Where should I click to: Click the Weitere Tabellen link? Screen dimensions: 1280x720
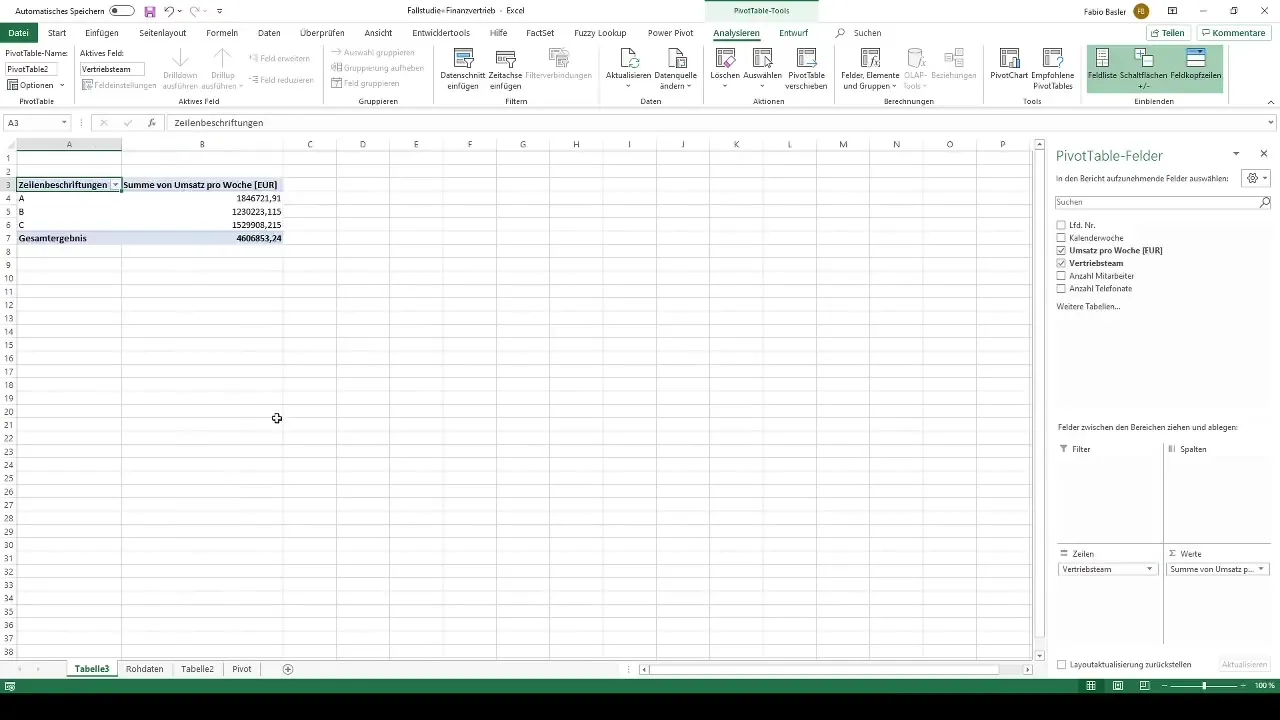[1088, 306]
